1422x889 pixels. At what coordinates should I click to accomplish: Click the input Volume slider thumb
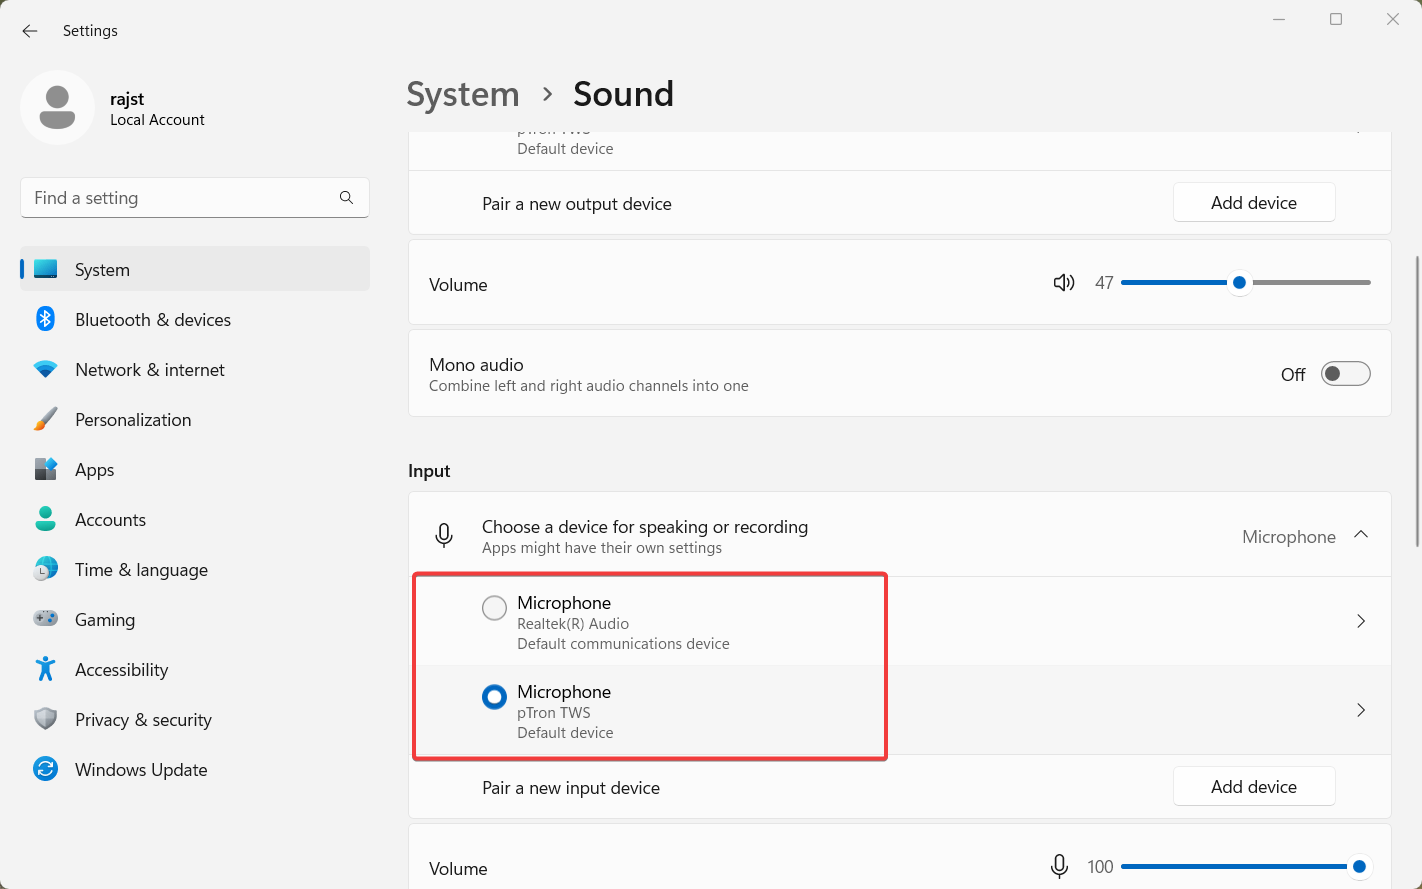[x=1359, y=866]
